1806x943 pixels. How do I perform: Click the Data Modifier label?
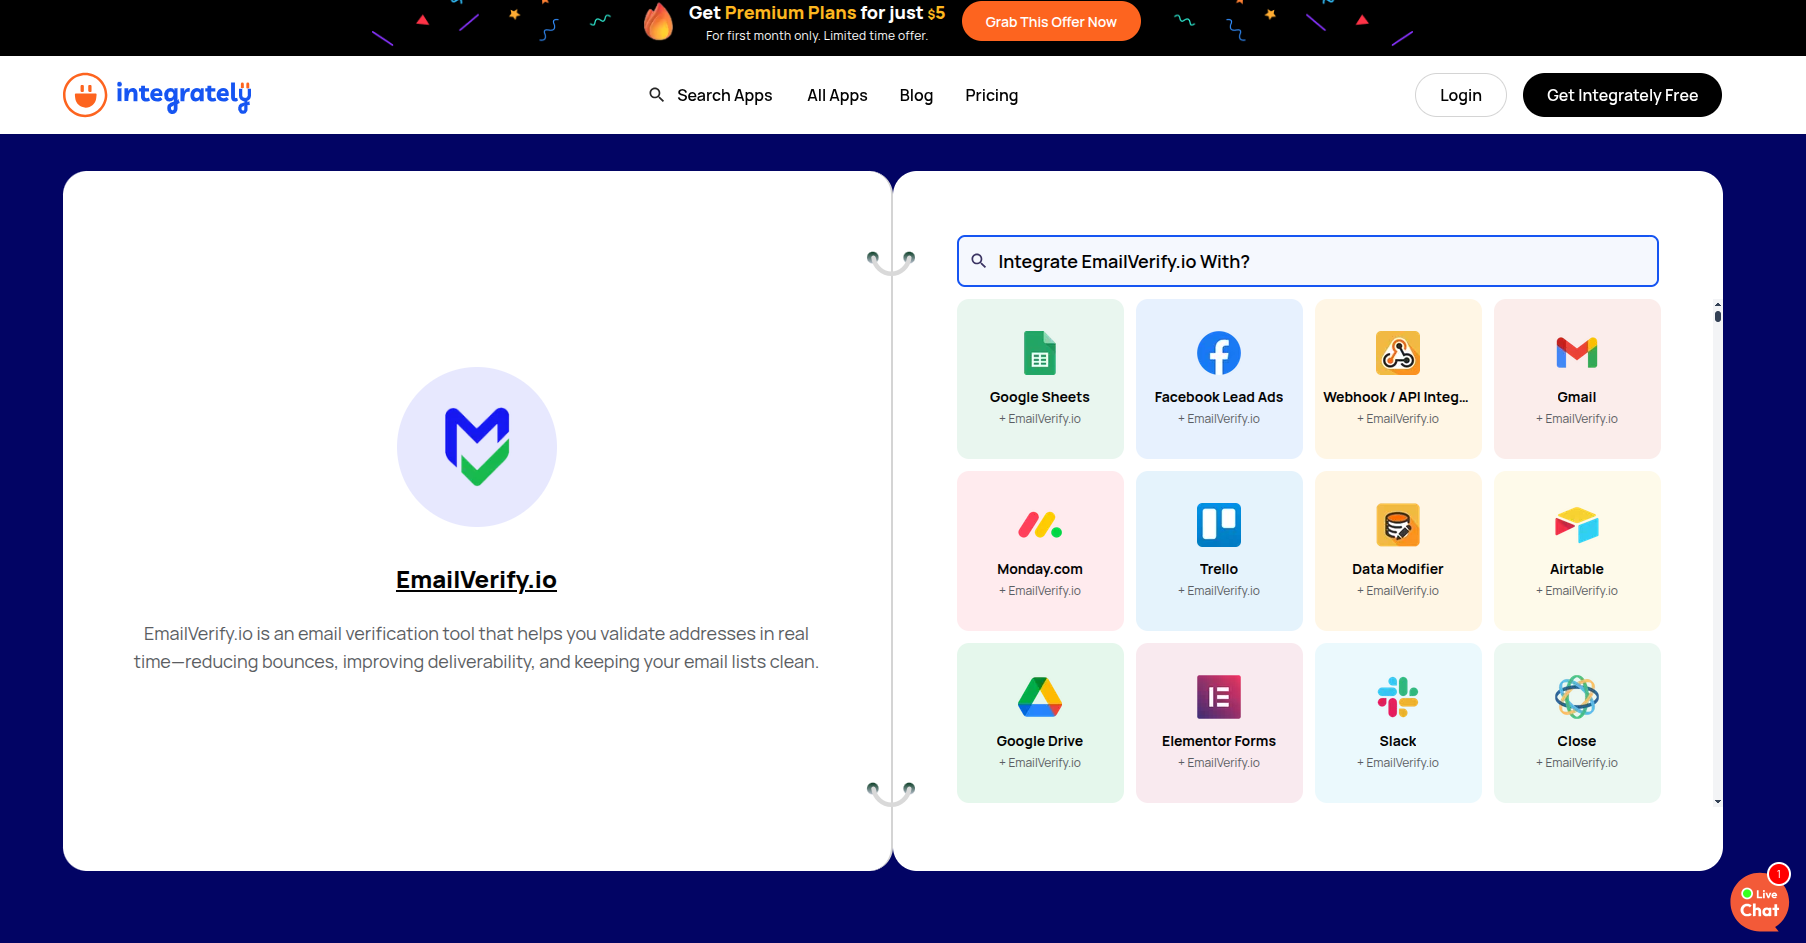point(1398,569)
